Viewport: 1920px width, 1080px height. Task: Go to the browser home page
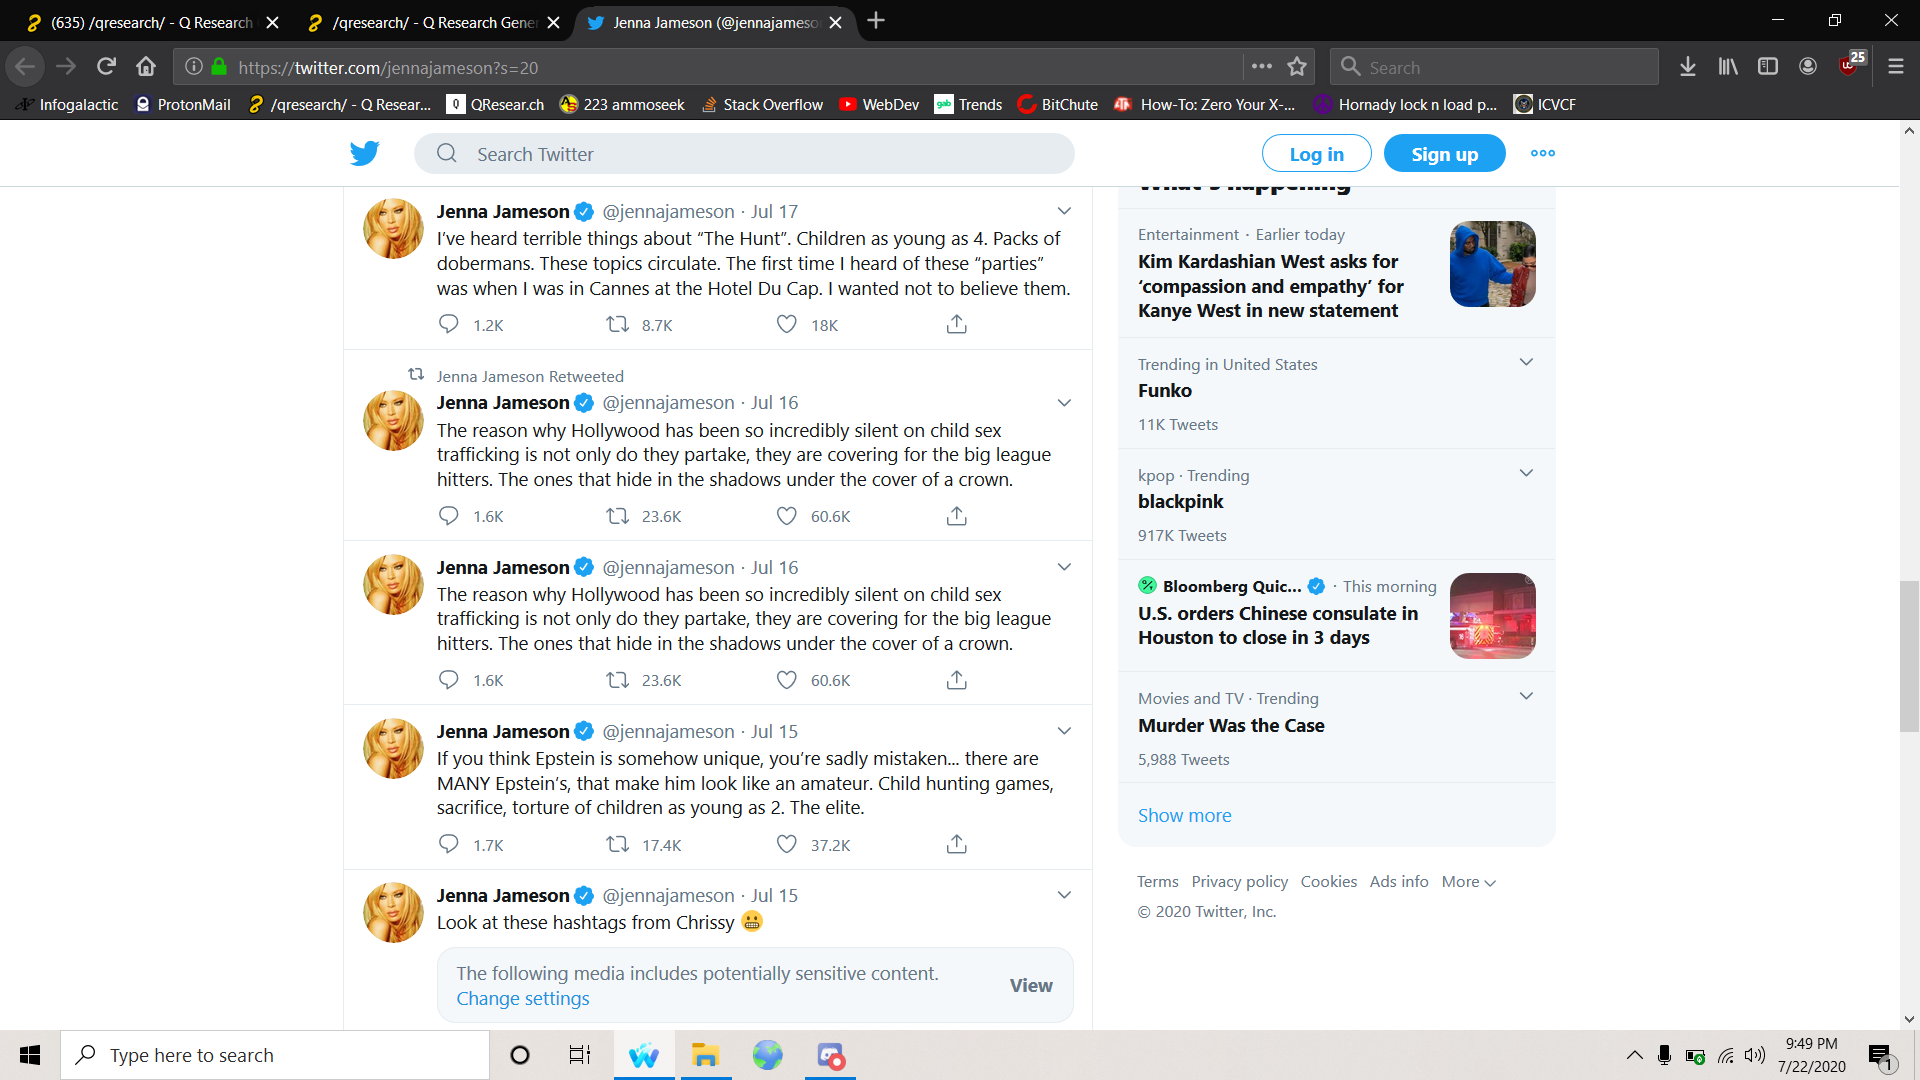point(146,67)
